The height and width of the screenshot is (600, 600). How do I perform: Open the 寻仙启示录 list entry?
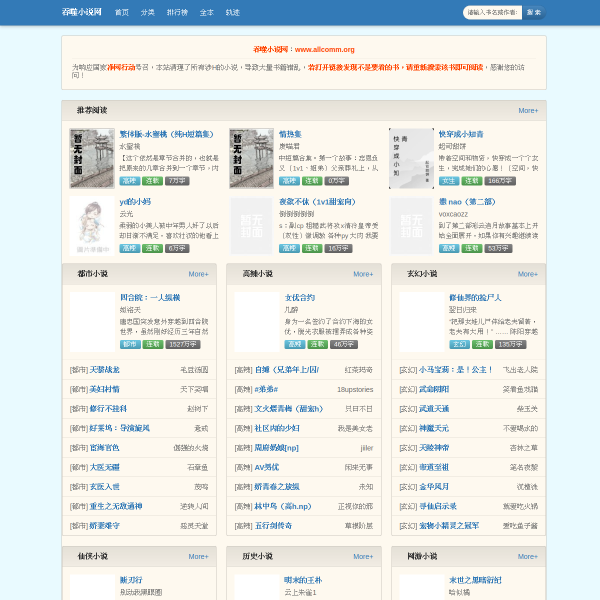point(438,506)
